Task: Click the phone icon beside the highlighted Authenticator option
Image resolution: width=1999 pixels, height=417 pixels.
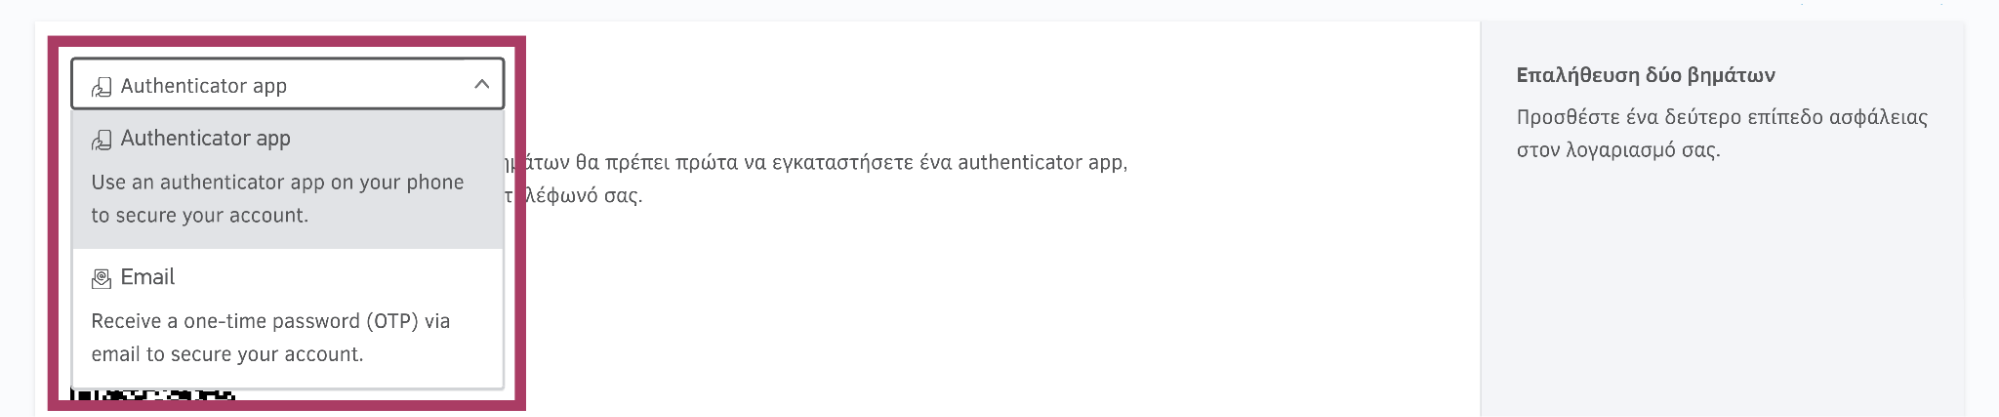Action: [x=101, y=140]
